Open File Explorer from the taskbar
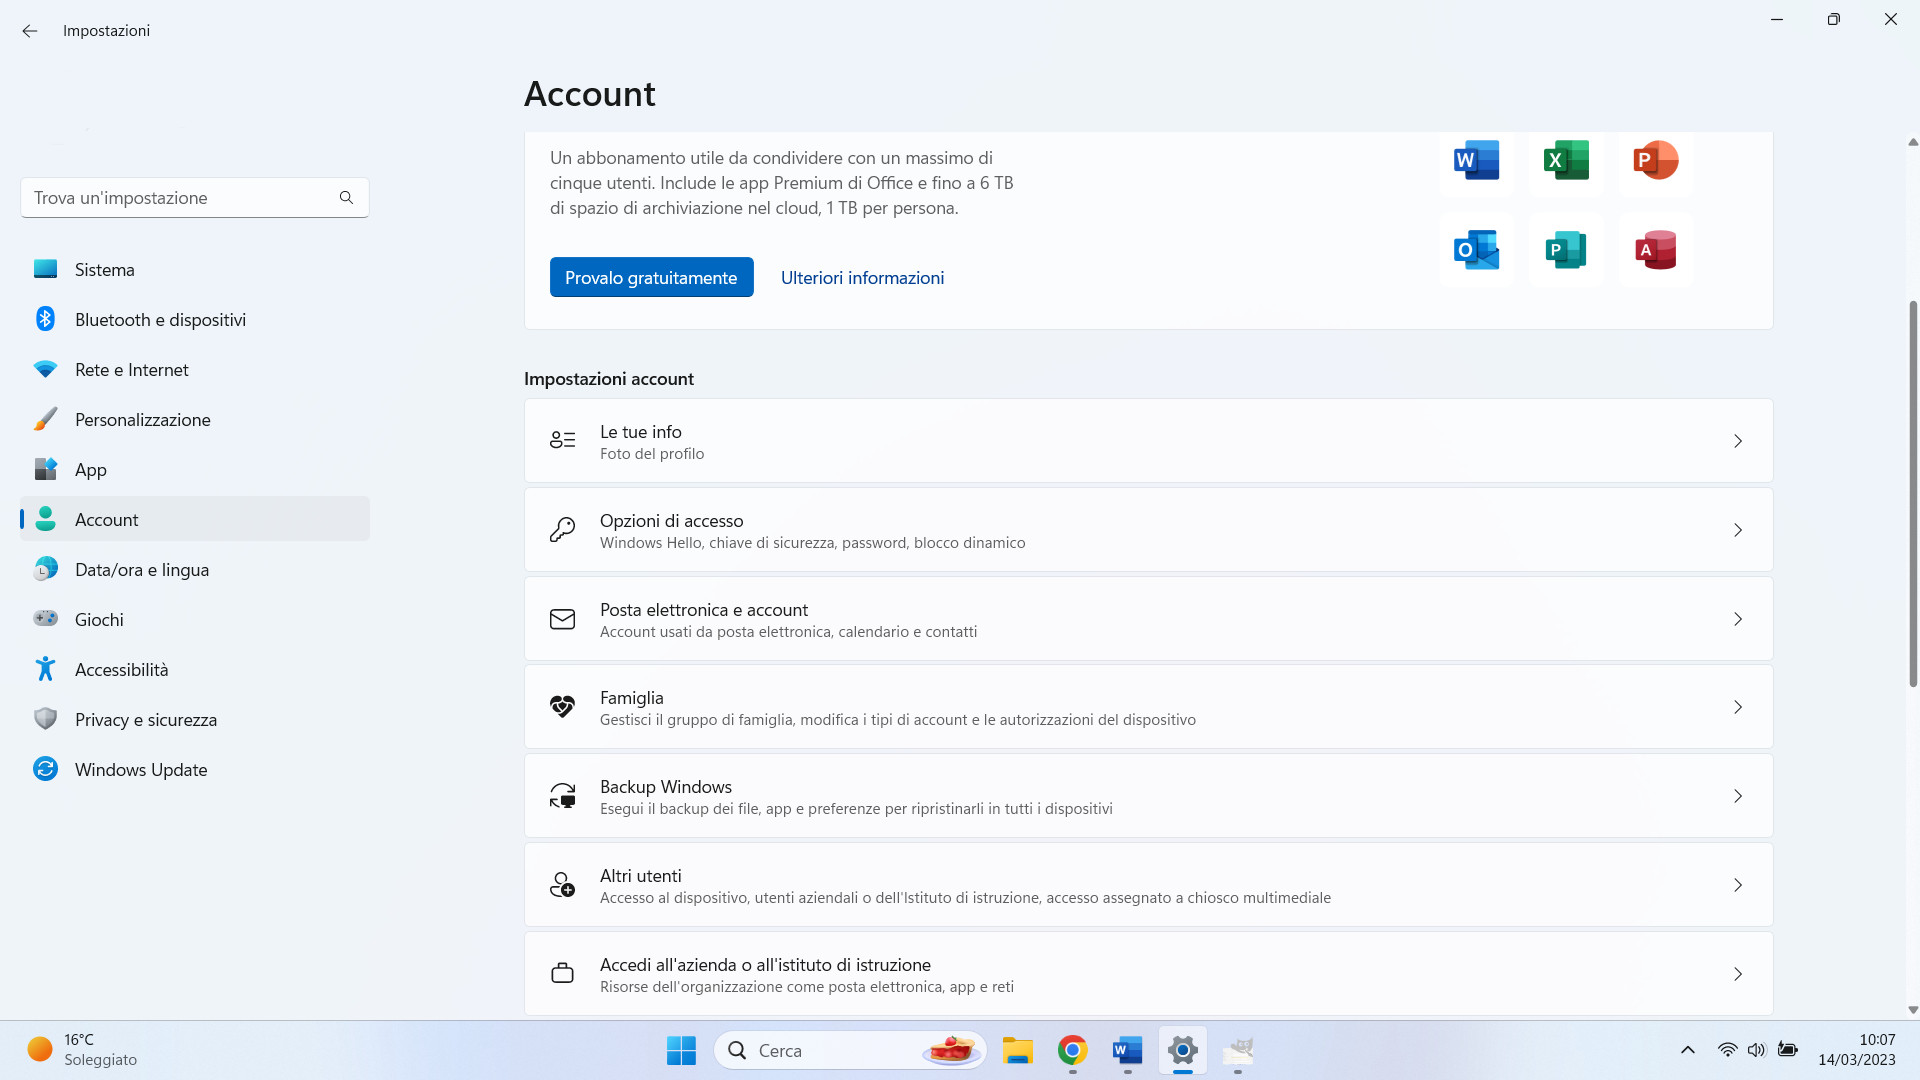This screenshot has width=1920, height=1080. click(x=1018, y=1051)
